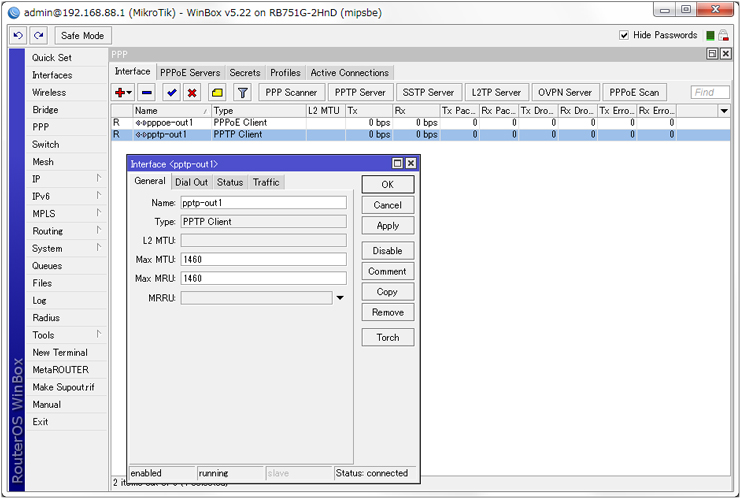This screenshot has width=740, height=498.
Task: Click the undo arrow icon
Action: (x=18, y=35)
